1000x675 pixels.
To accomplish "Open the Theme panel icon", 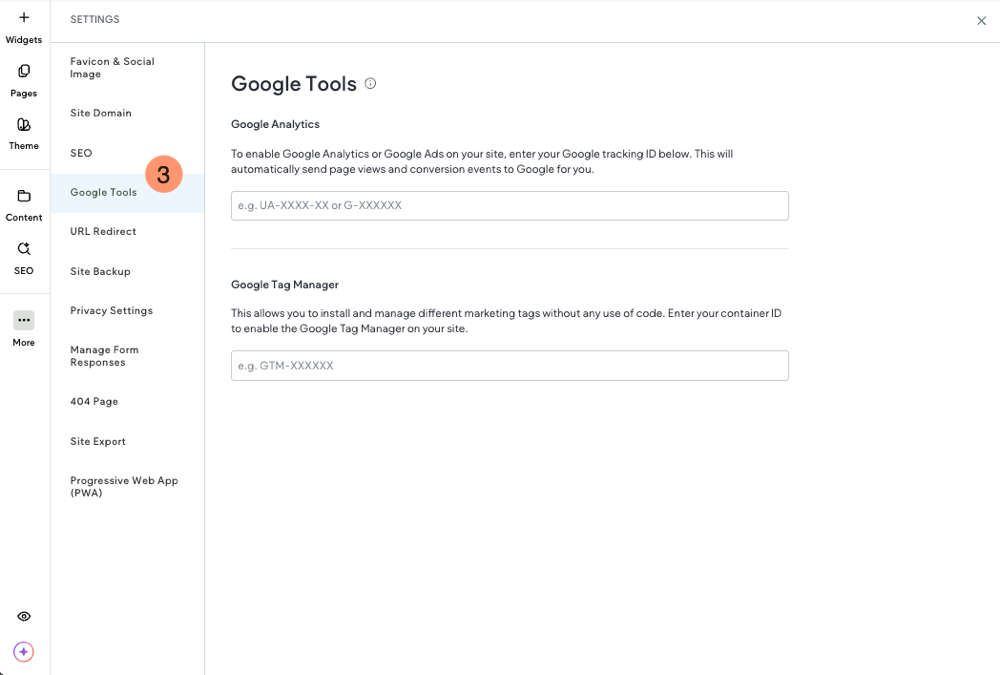I will [24, 125].
